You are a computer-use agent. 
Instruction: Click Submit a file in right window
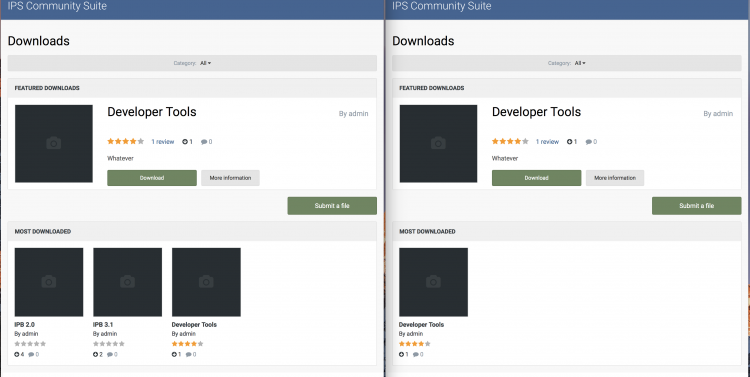(x=696, y=206)
